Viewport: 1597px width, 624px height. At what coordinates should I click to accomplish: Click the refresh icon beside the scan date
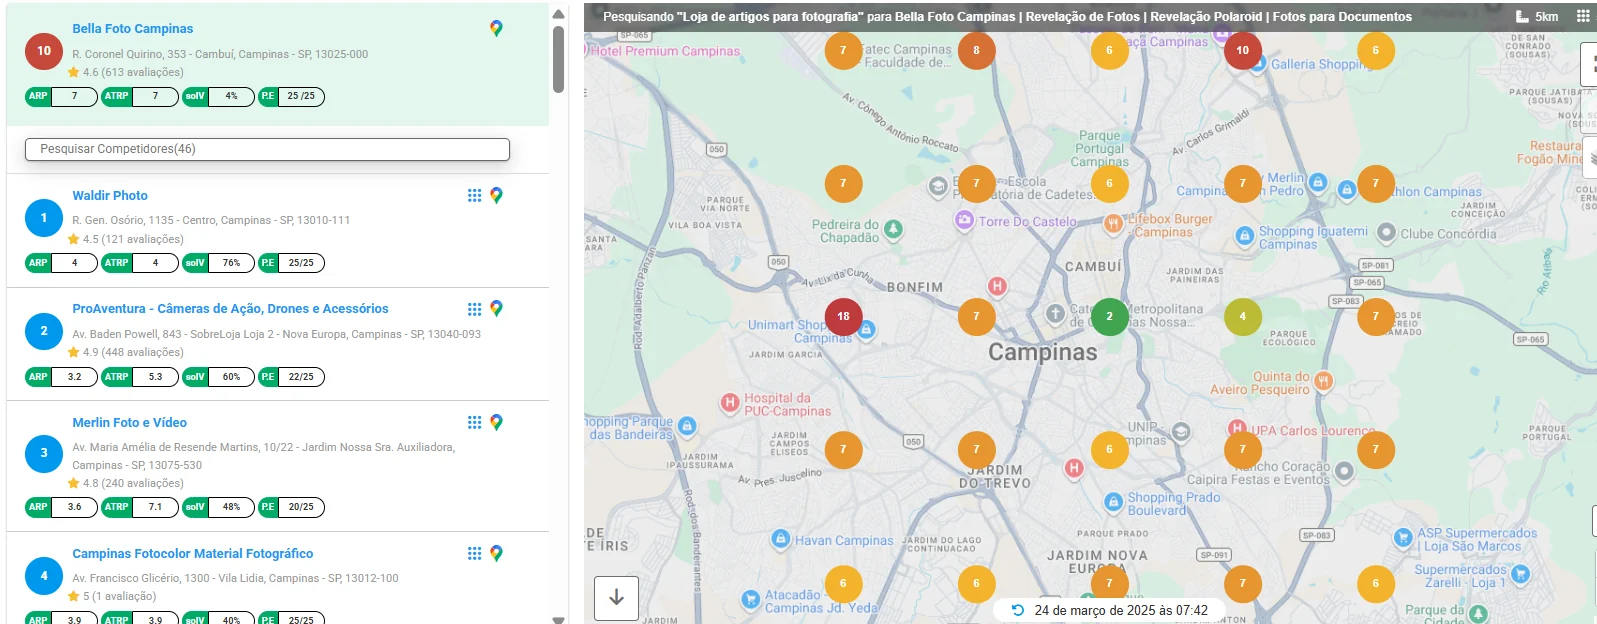coord(1018,610)
